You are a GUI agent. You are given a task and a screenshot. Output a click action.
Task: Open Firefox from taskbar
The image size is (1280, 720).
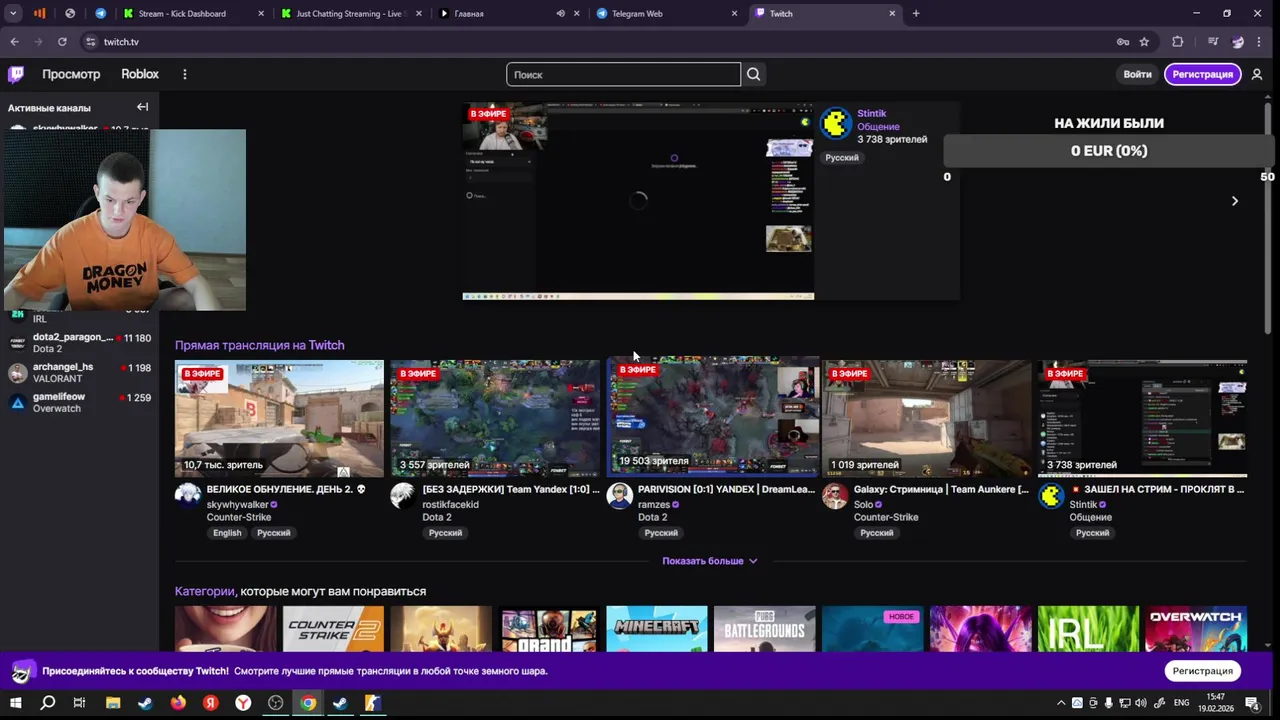point(178,703)
